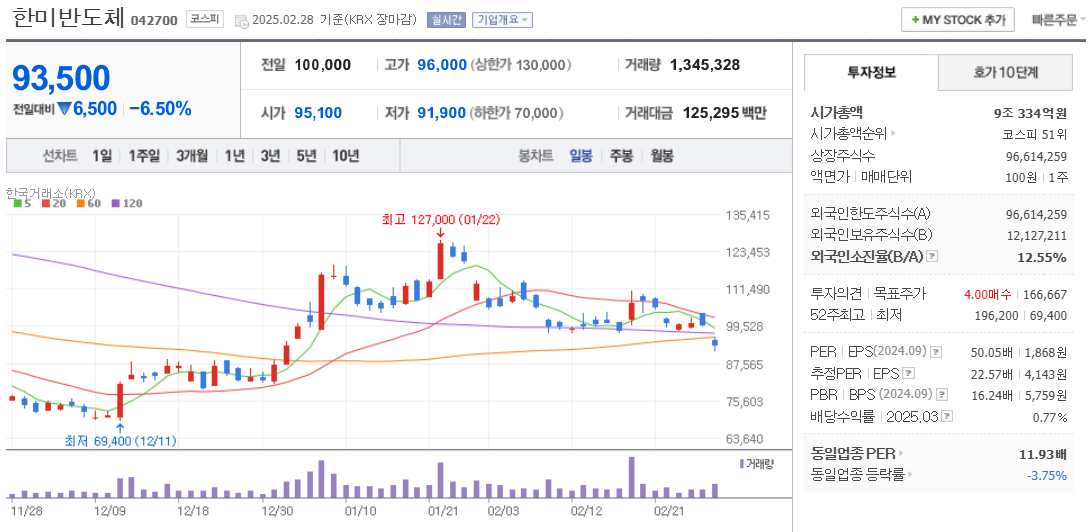
Task: Click the 0.77% dividend yield value
Action: click(1051, 417)
